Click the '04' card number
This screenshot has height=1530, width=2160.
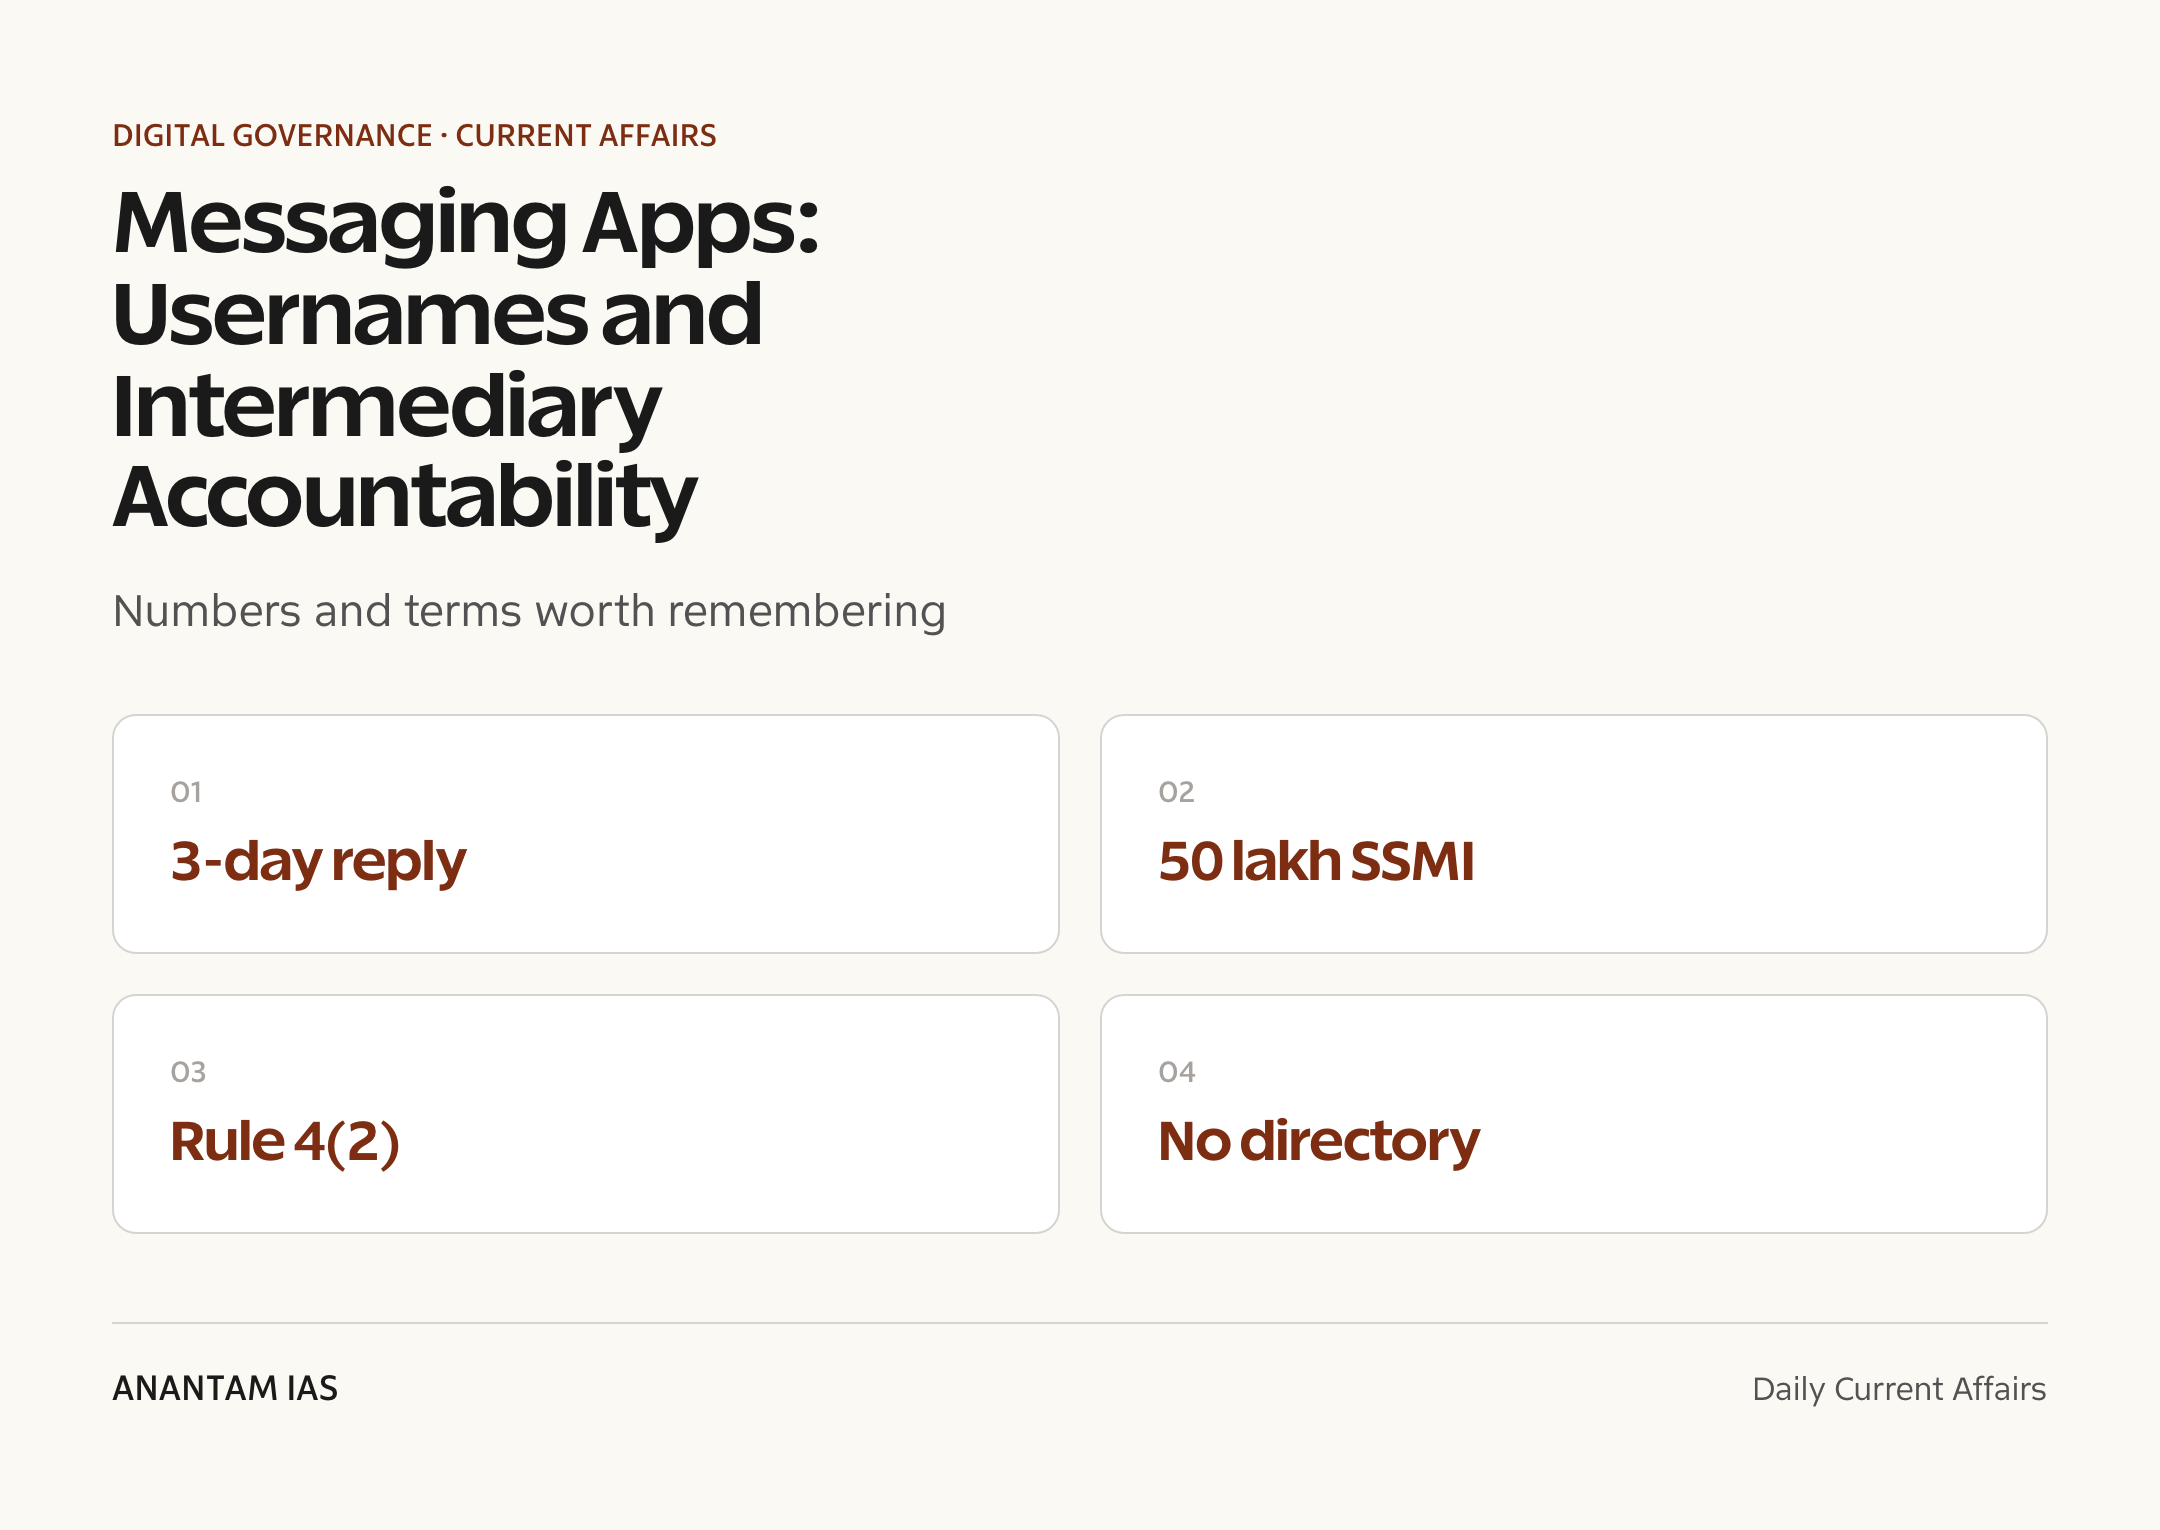(1177, 1072)
